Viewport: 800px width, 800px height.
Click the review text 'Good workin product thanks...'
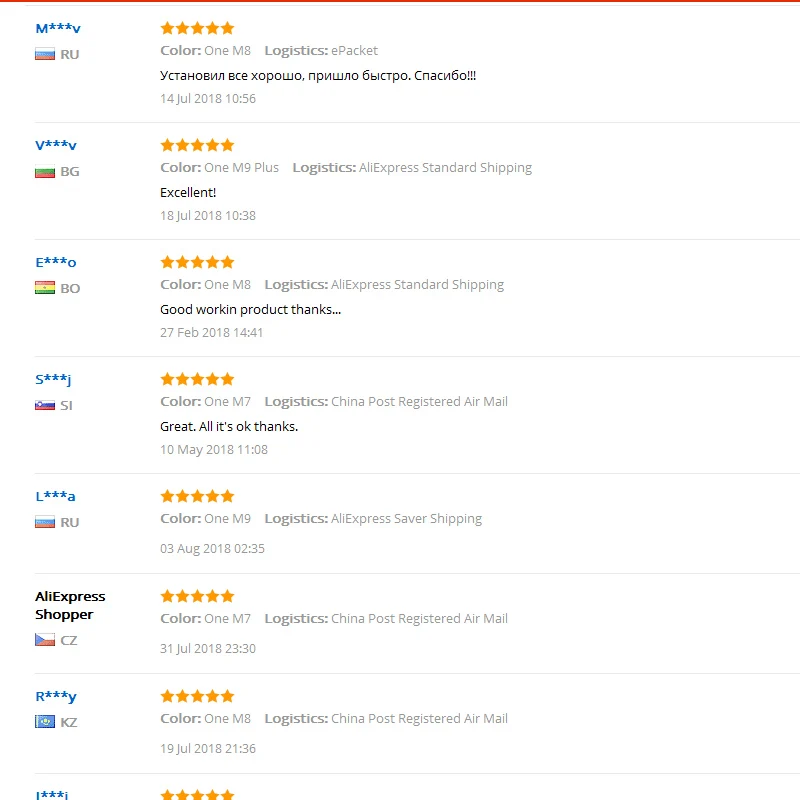point(251,310)
